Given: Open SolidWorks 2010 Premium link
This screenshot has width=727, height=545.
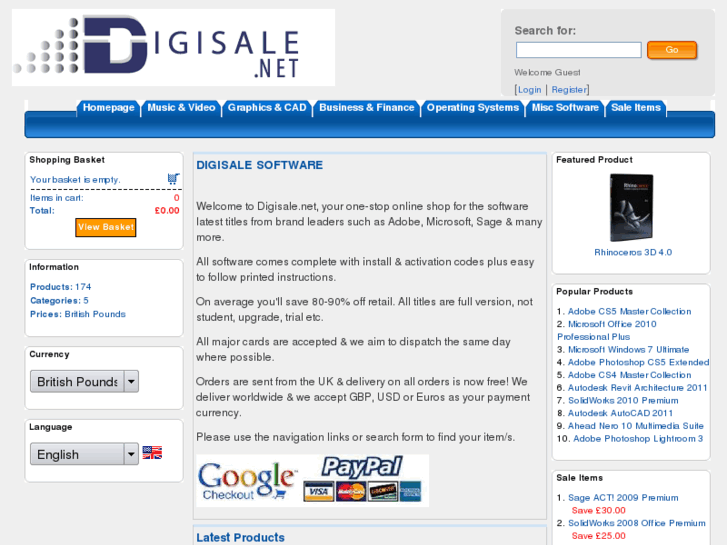Looking at the screenshot, I should coord(623,400).
